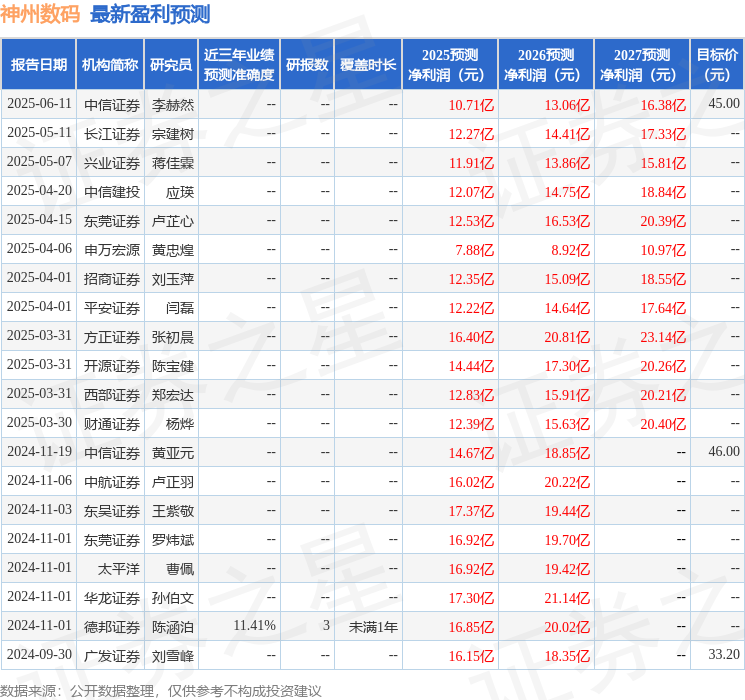The image size is (745, 700).
Task: Click analyst name 陈宝健
Action: (173, 366)
